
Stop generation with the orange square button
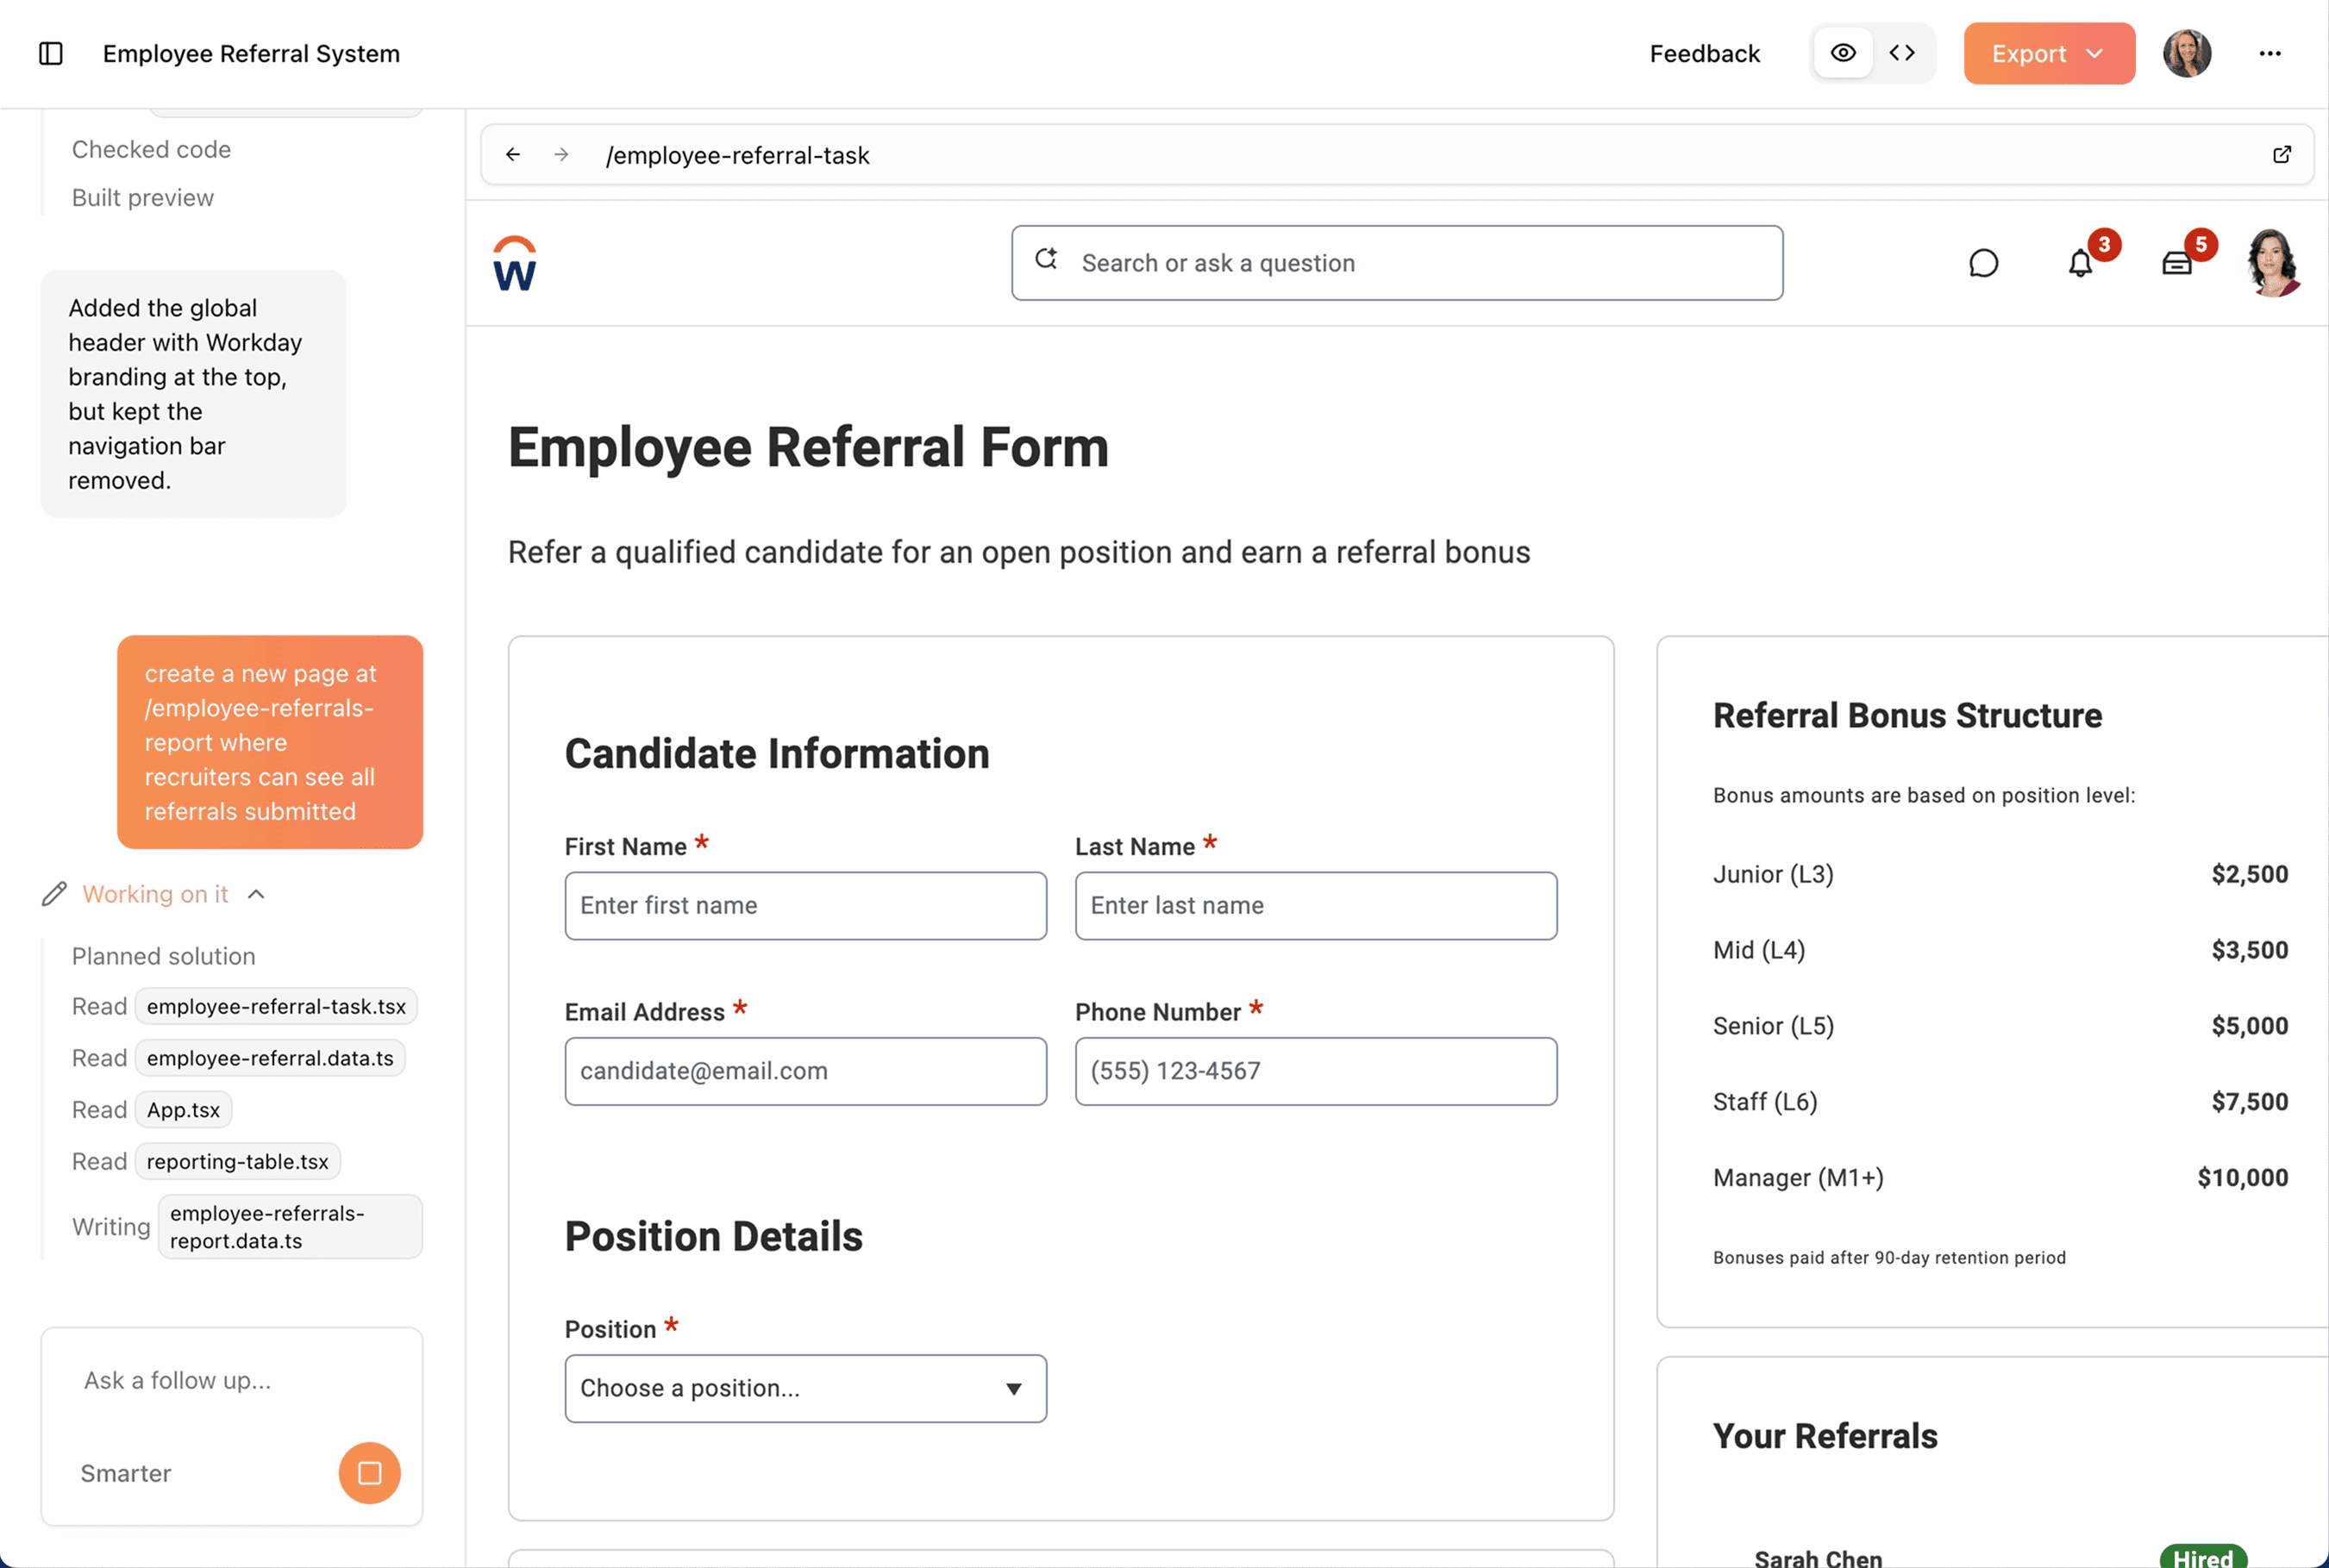369,1473
